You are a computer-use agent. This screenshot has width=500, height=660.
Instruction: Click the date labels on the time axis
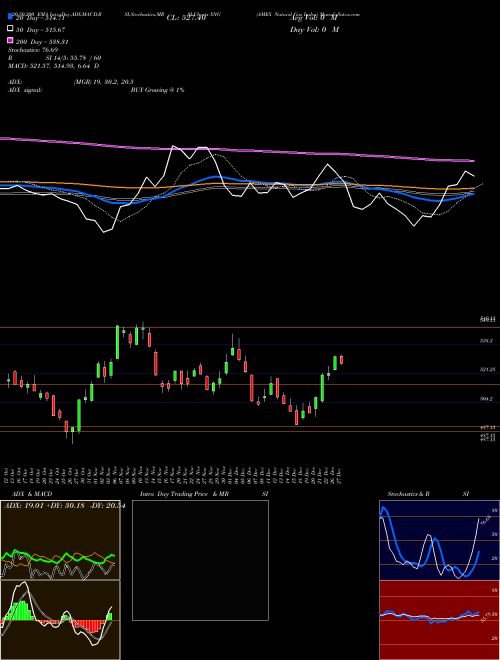point(173,476)
